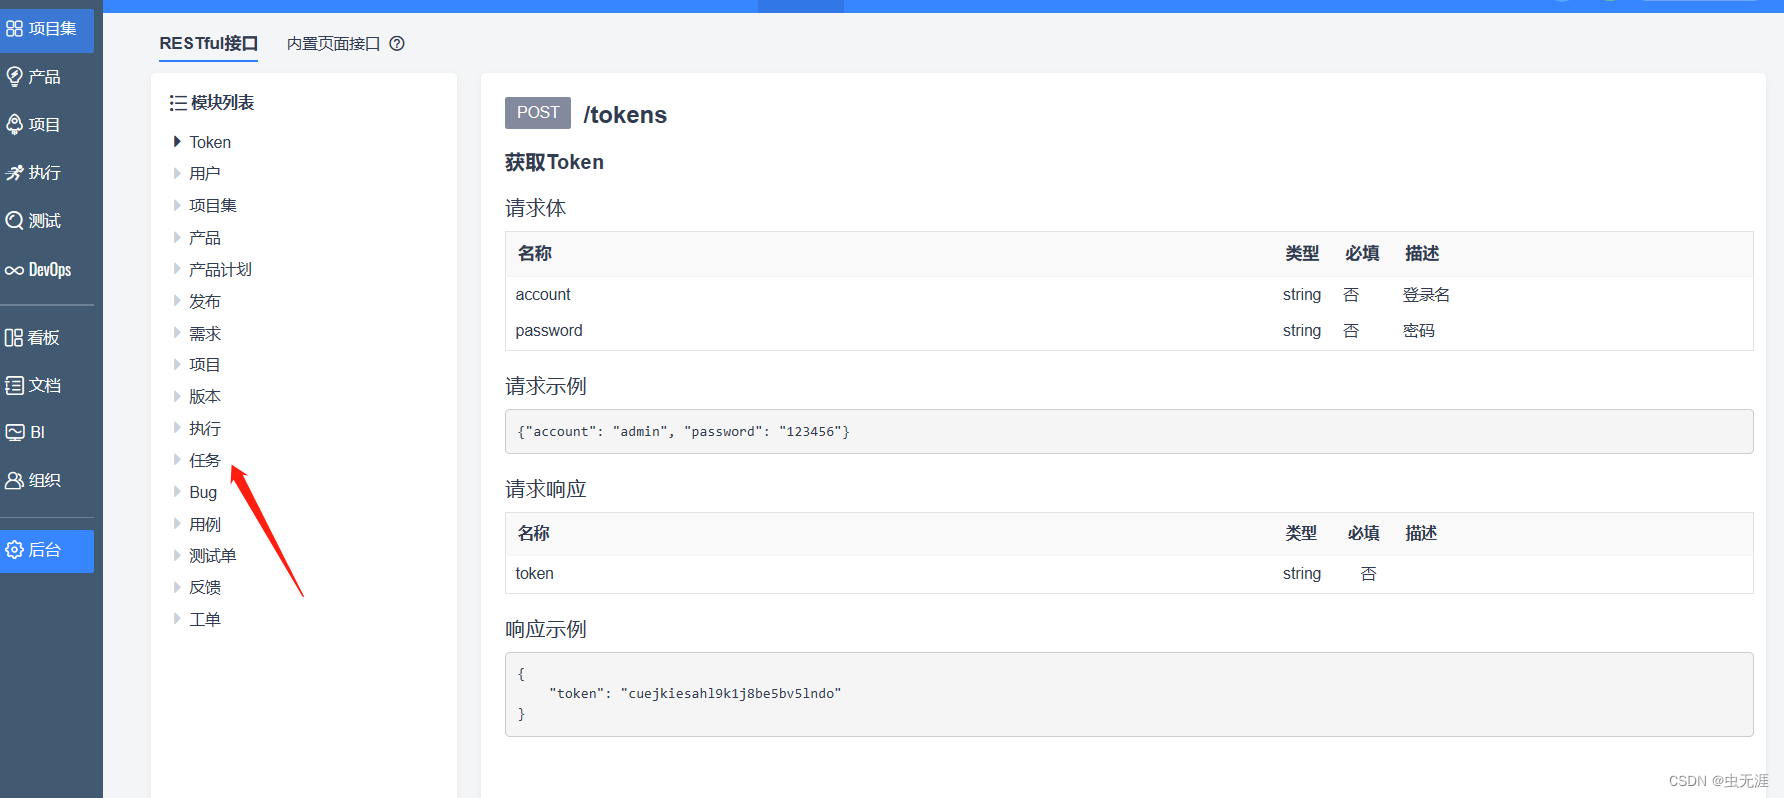The width and height of the screenshot is (1784, 798).
Task: Switch to the 内置页面接口 tab
Action: coord(334,43)
